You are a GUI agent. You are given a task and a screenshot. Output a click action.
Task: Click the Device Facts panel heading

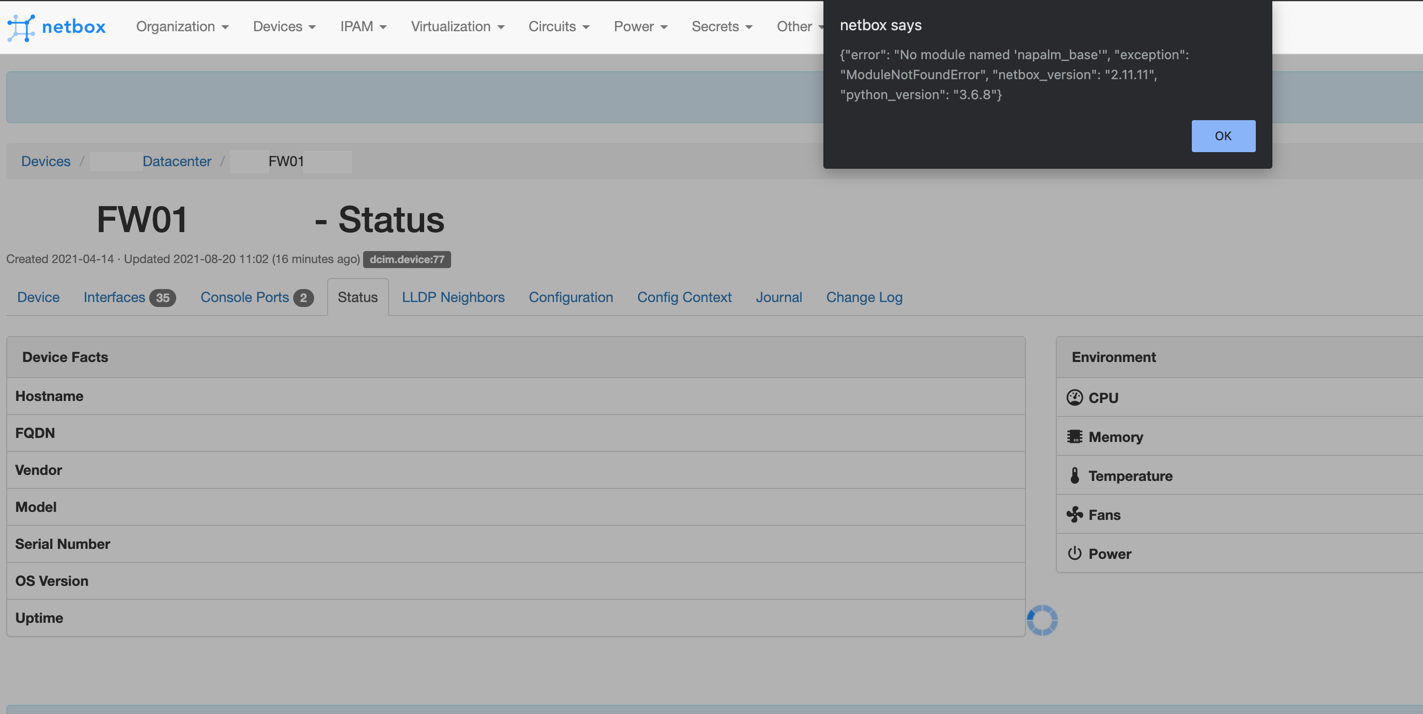click(65, 357)
